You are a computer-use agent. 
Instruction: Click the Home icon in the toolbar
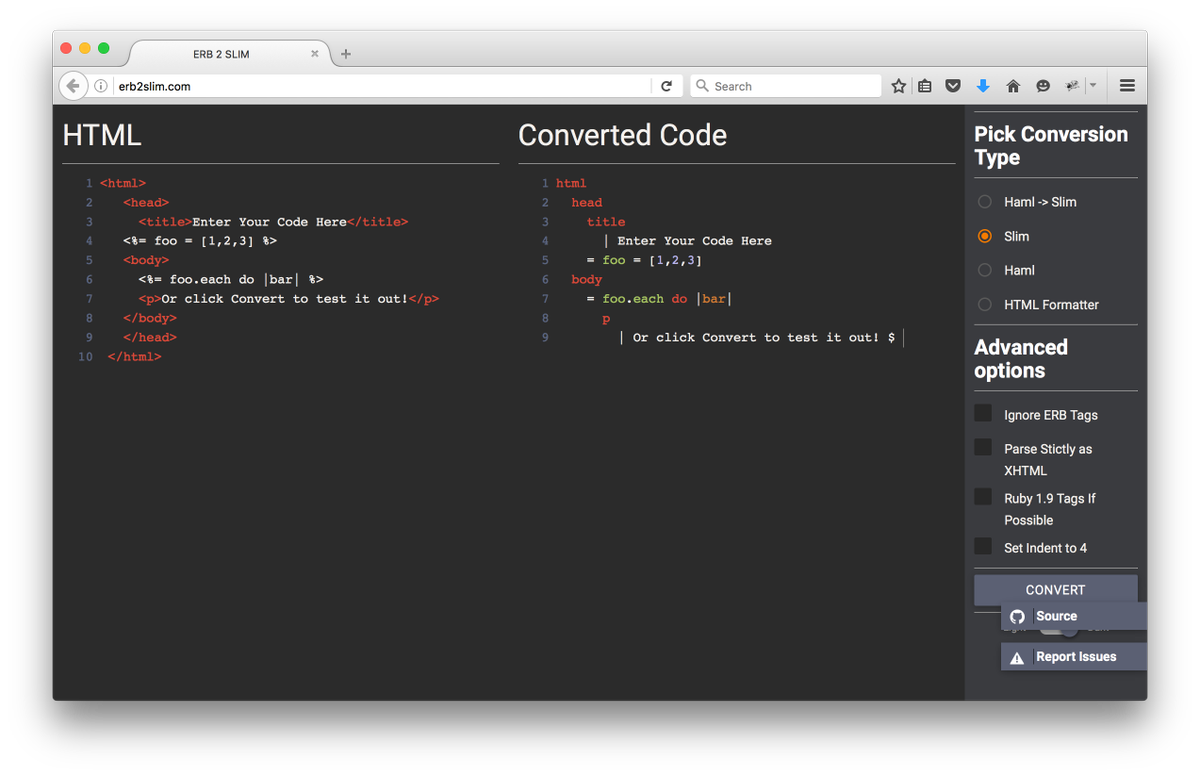point(1012,86)
